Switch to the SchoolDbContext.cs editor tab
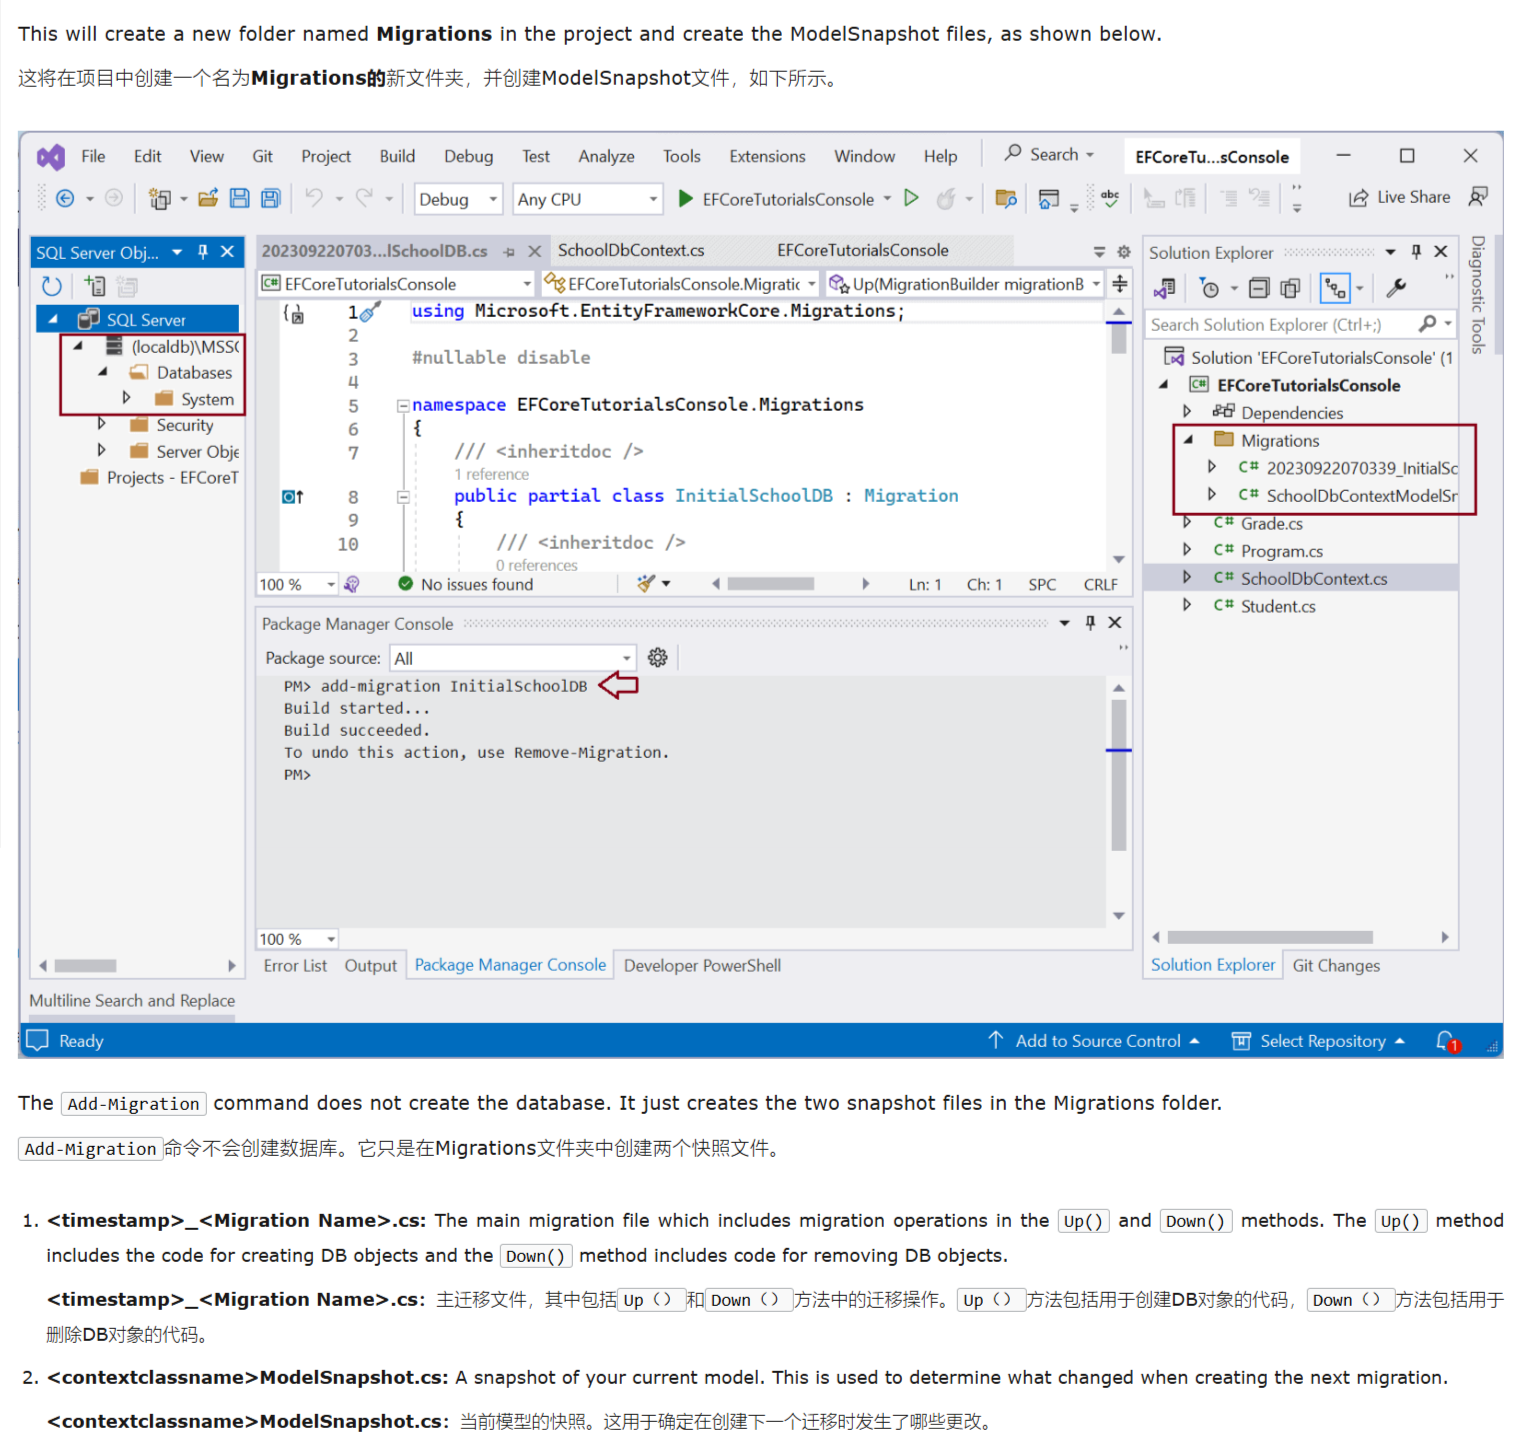The height and width of the screenshot is (1439, 1533). (x=631, y=250)
